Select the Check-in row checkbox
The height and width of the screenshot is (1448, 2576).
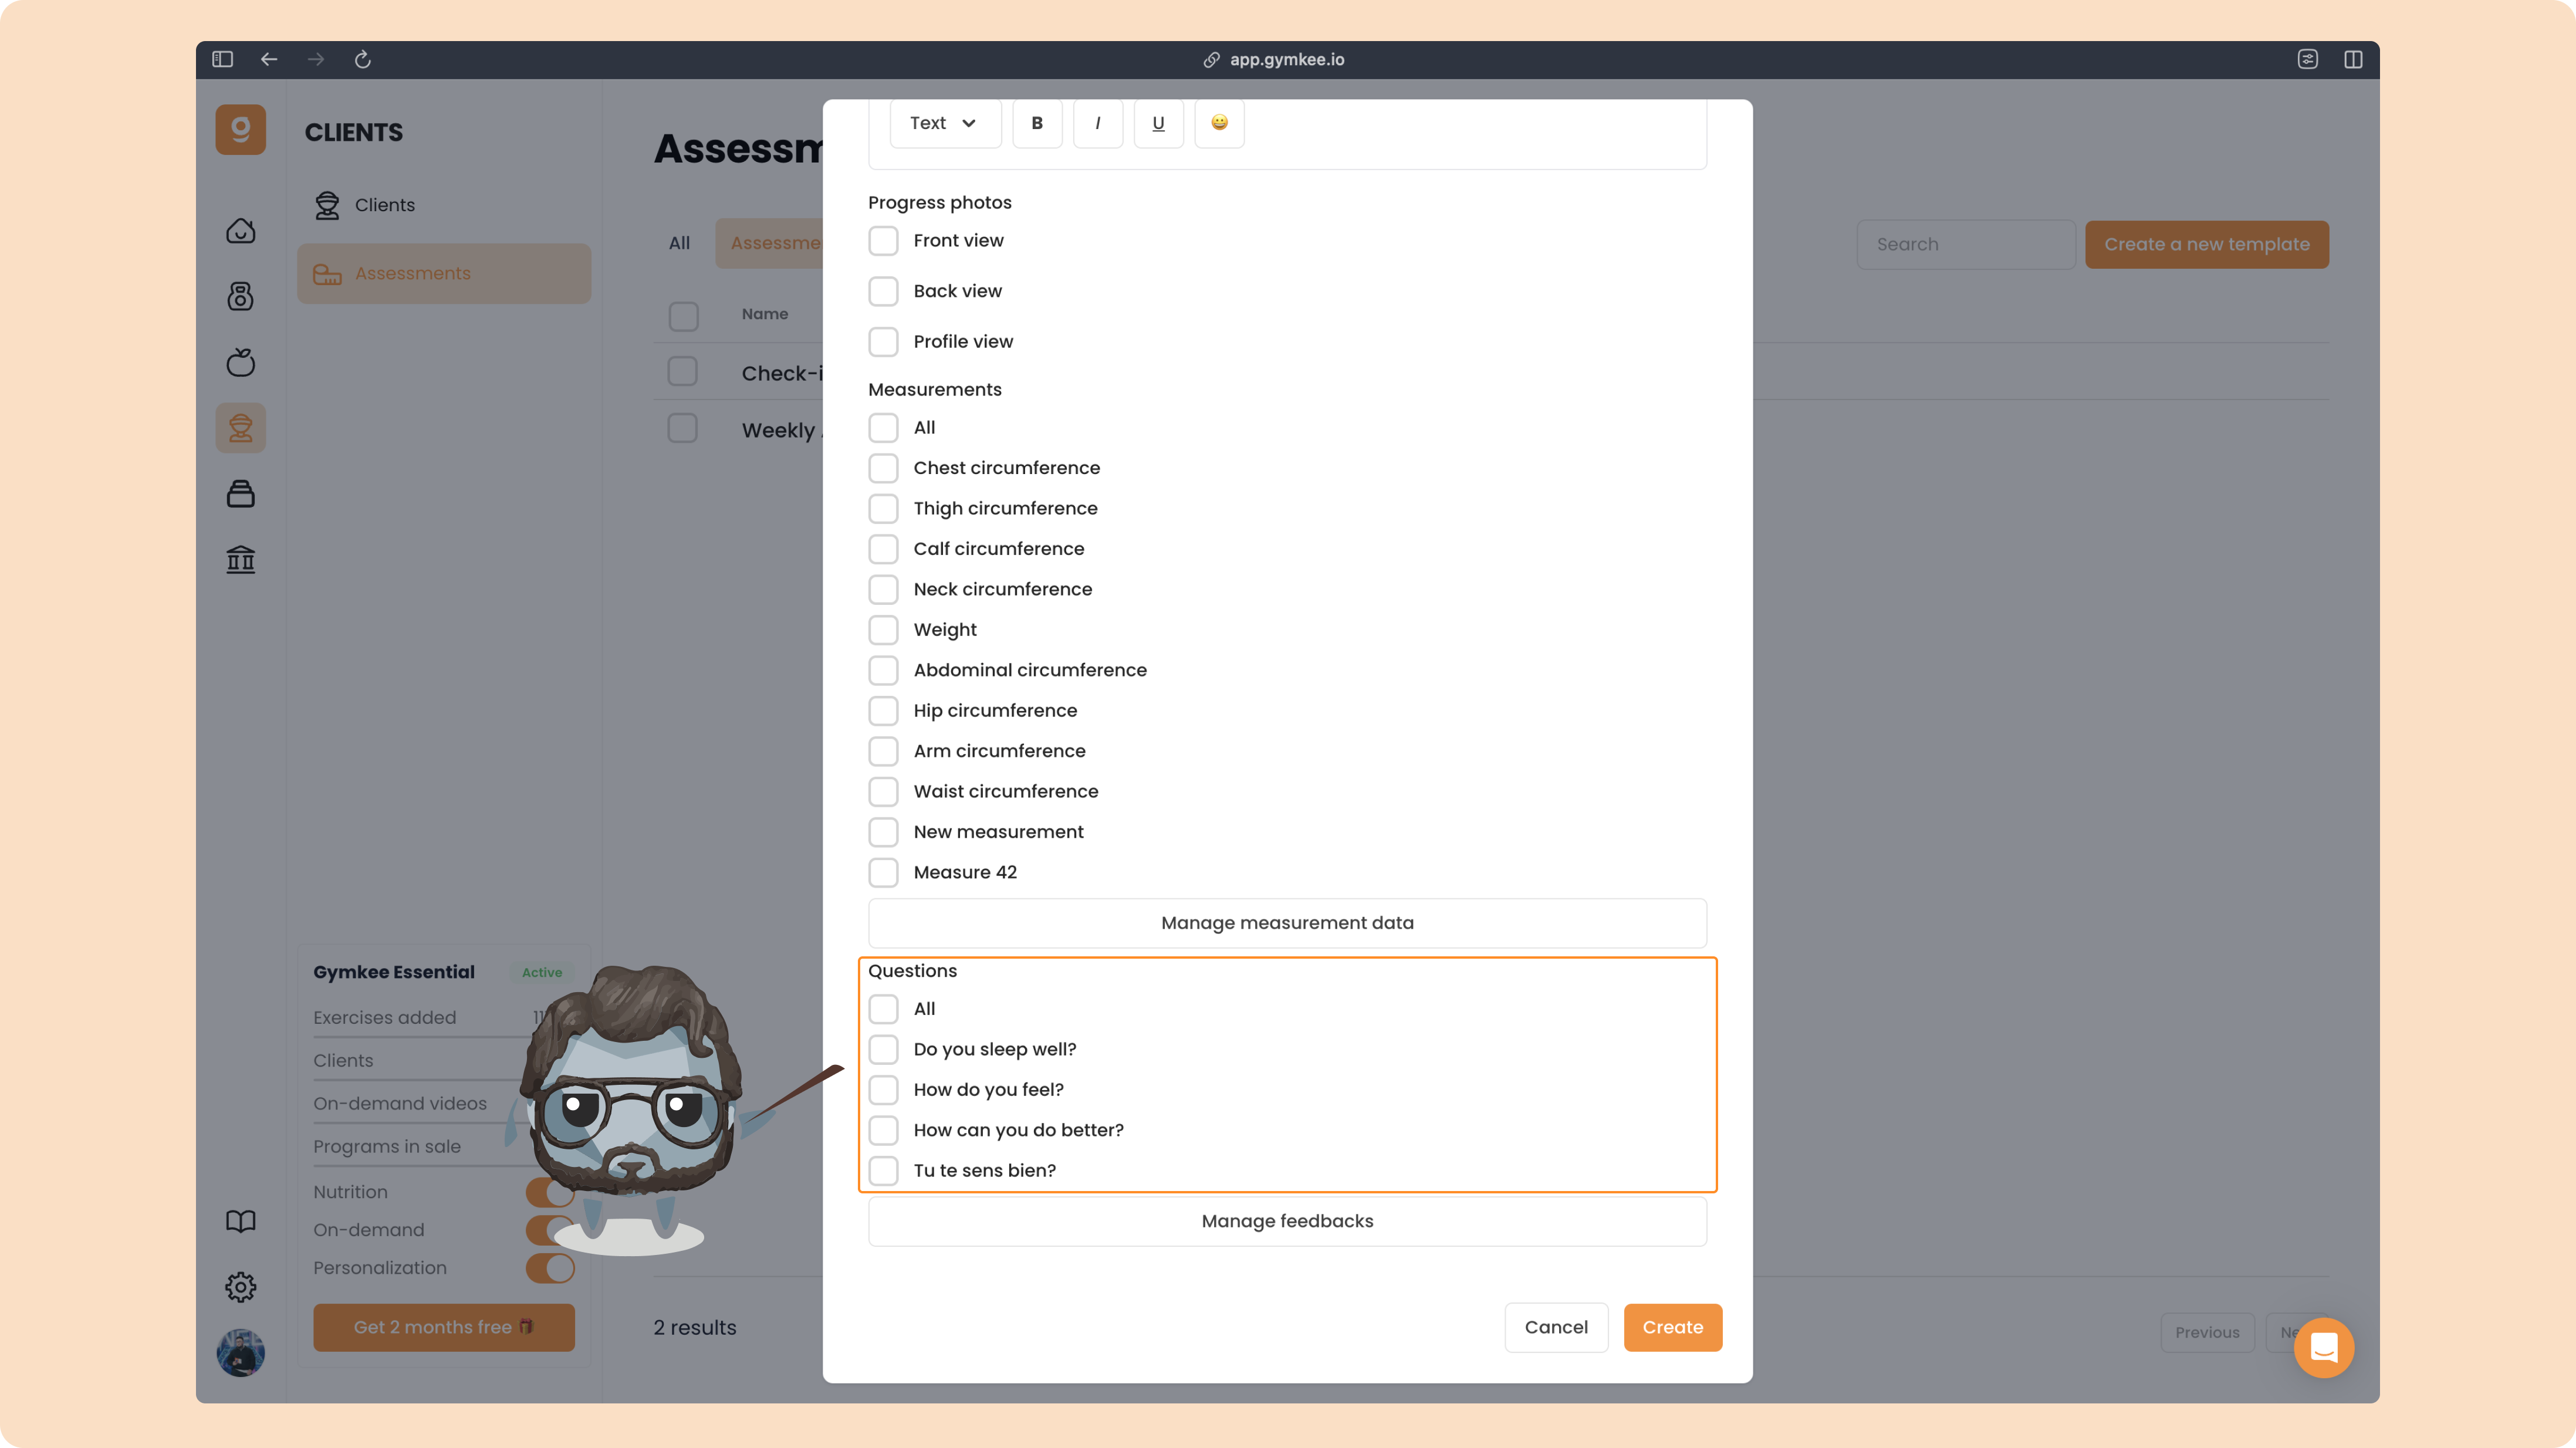[x=682, y=371]
